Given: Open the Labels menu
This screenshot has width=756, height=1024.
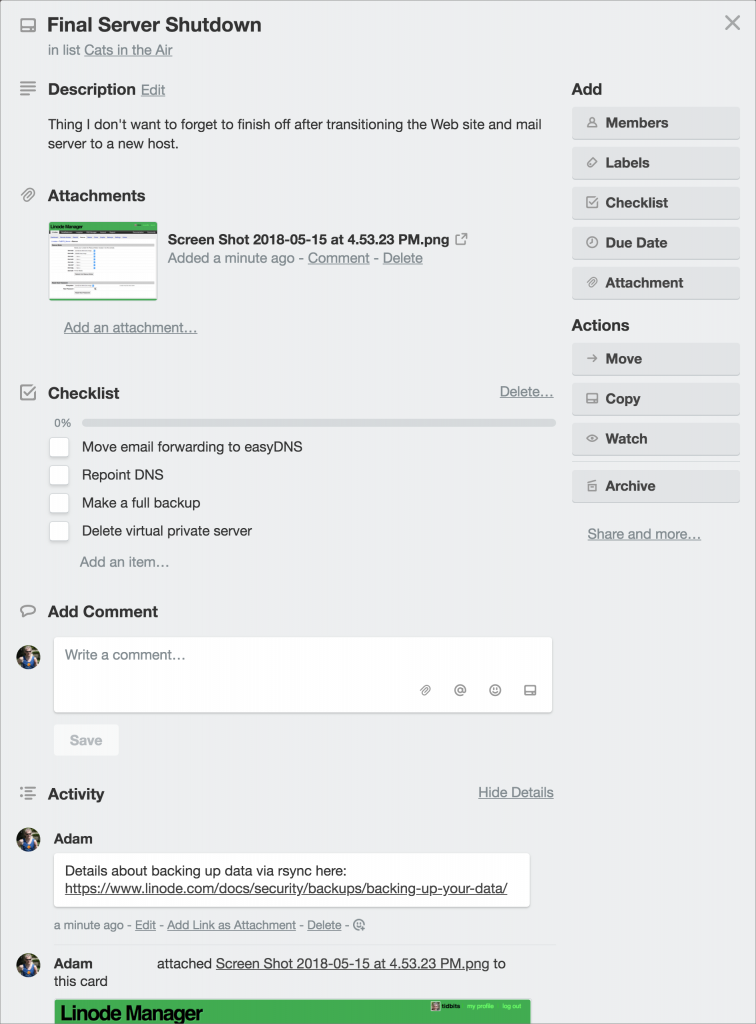Looking at the screenshot, I should [x=655, y=163].
